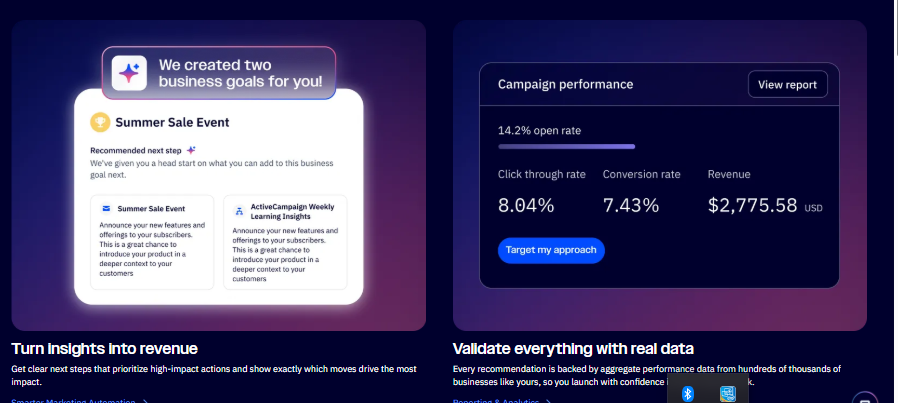Click the automation icon beside Weekly Learning Insights

pyautogui.click(x=239, y=211)
